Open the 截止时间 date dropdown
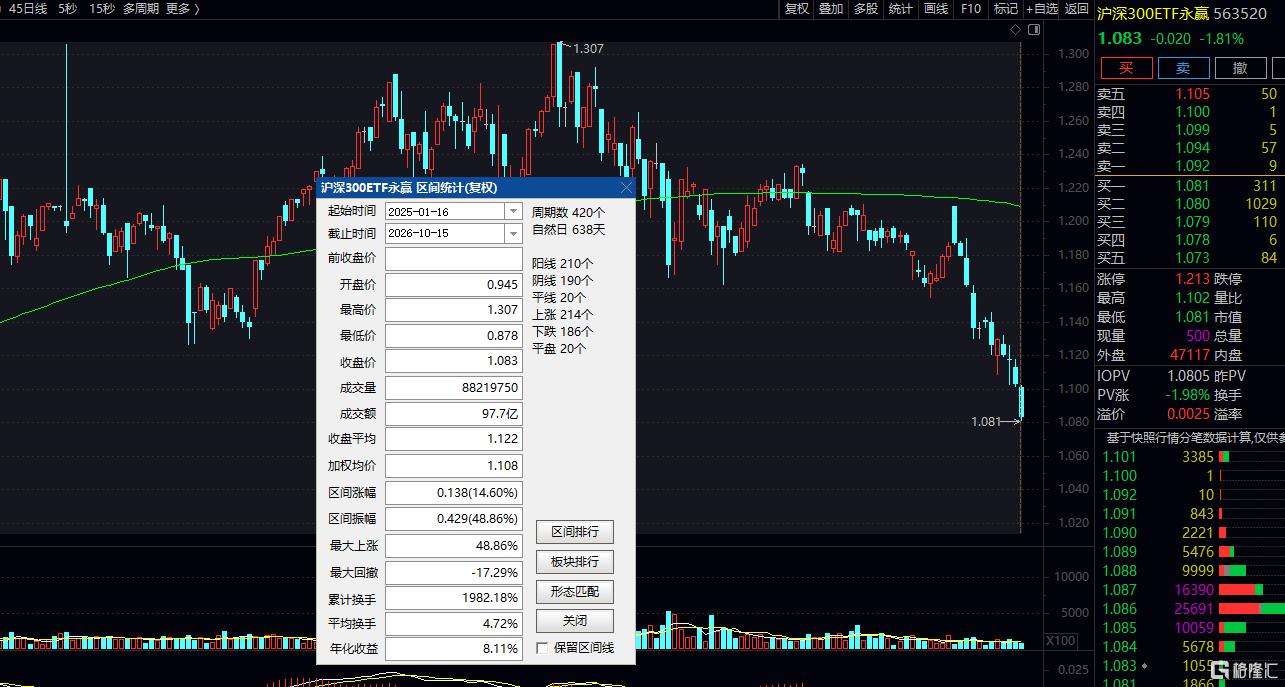The image size is (1285, 687). (514, 233)
